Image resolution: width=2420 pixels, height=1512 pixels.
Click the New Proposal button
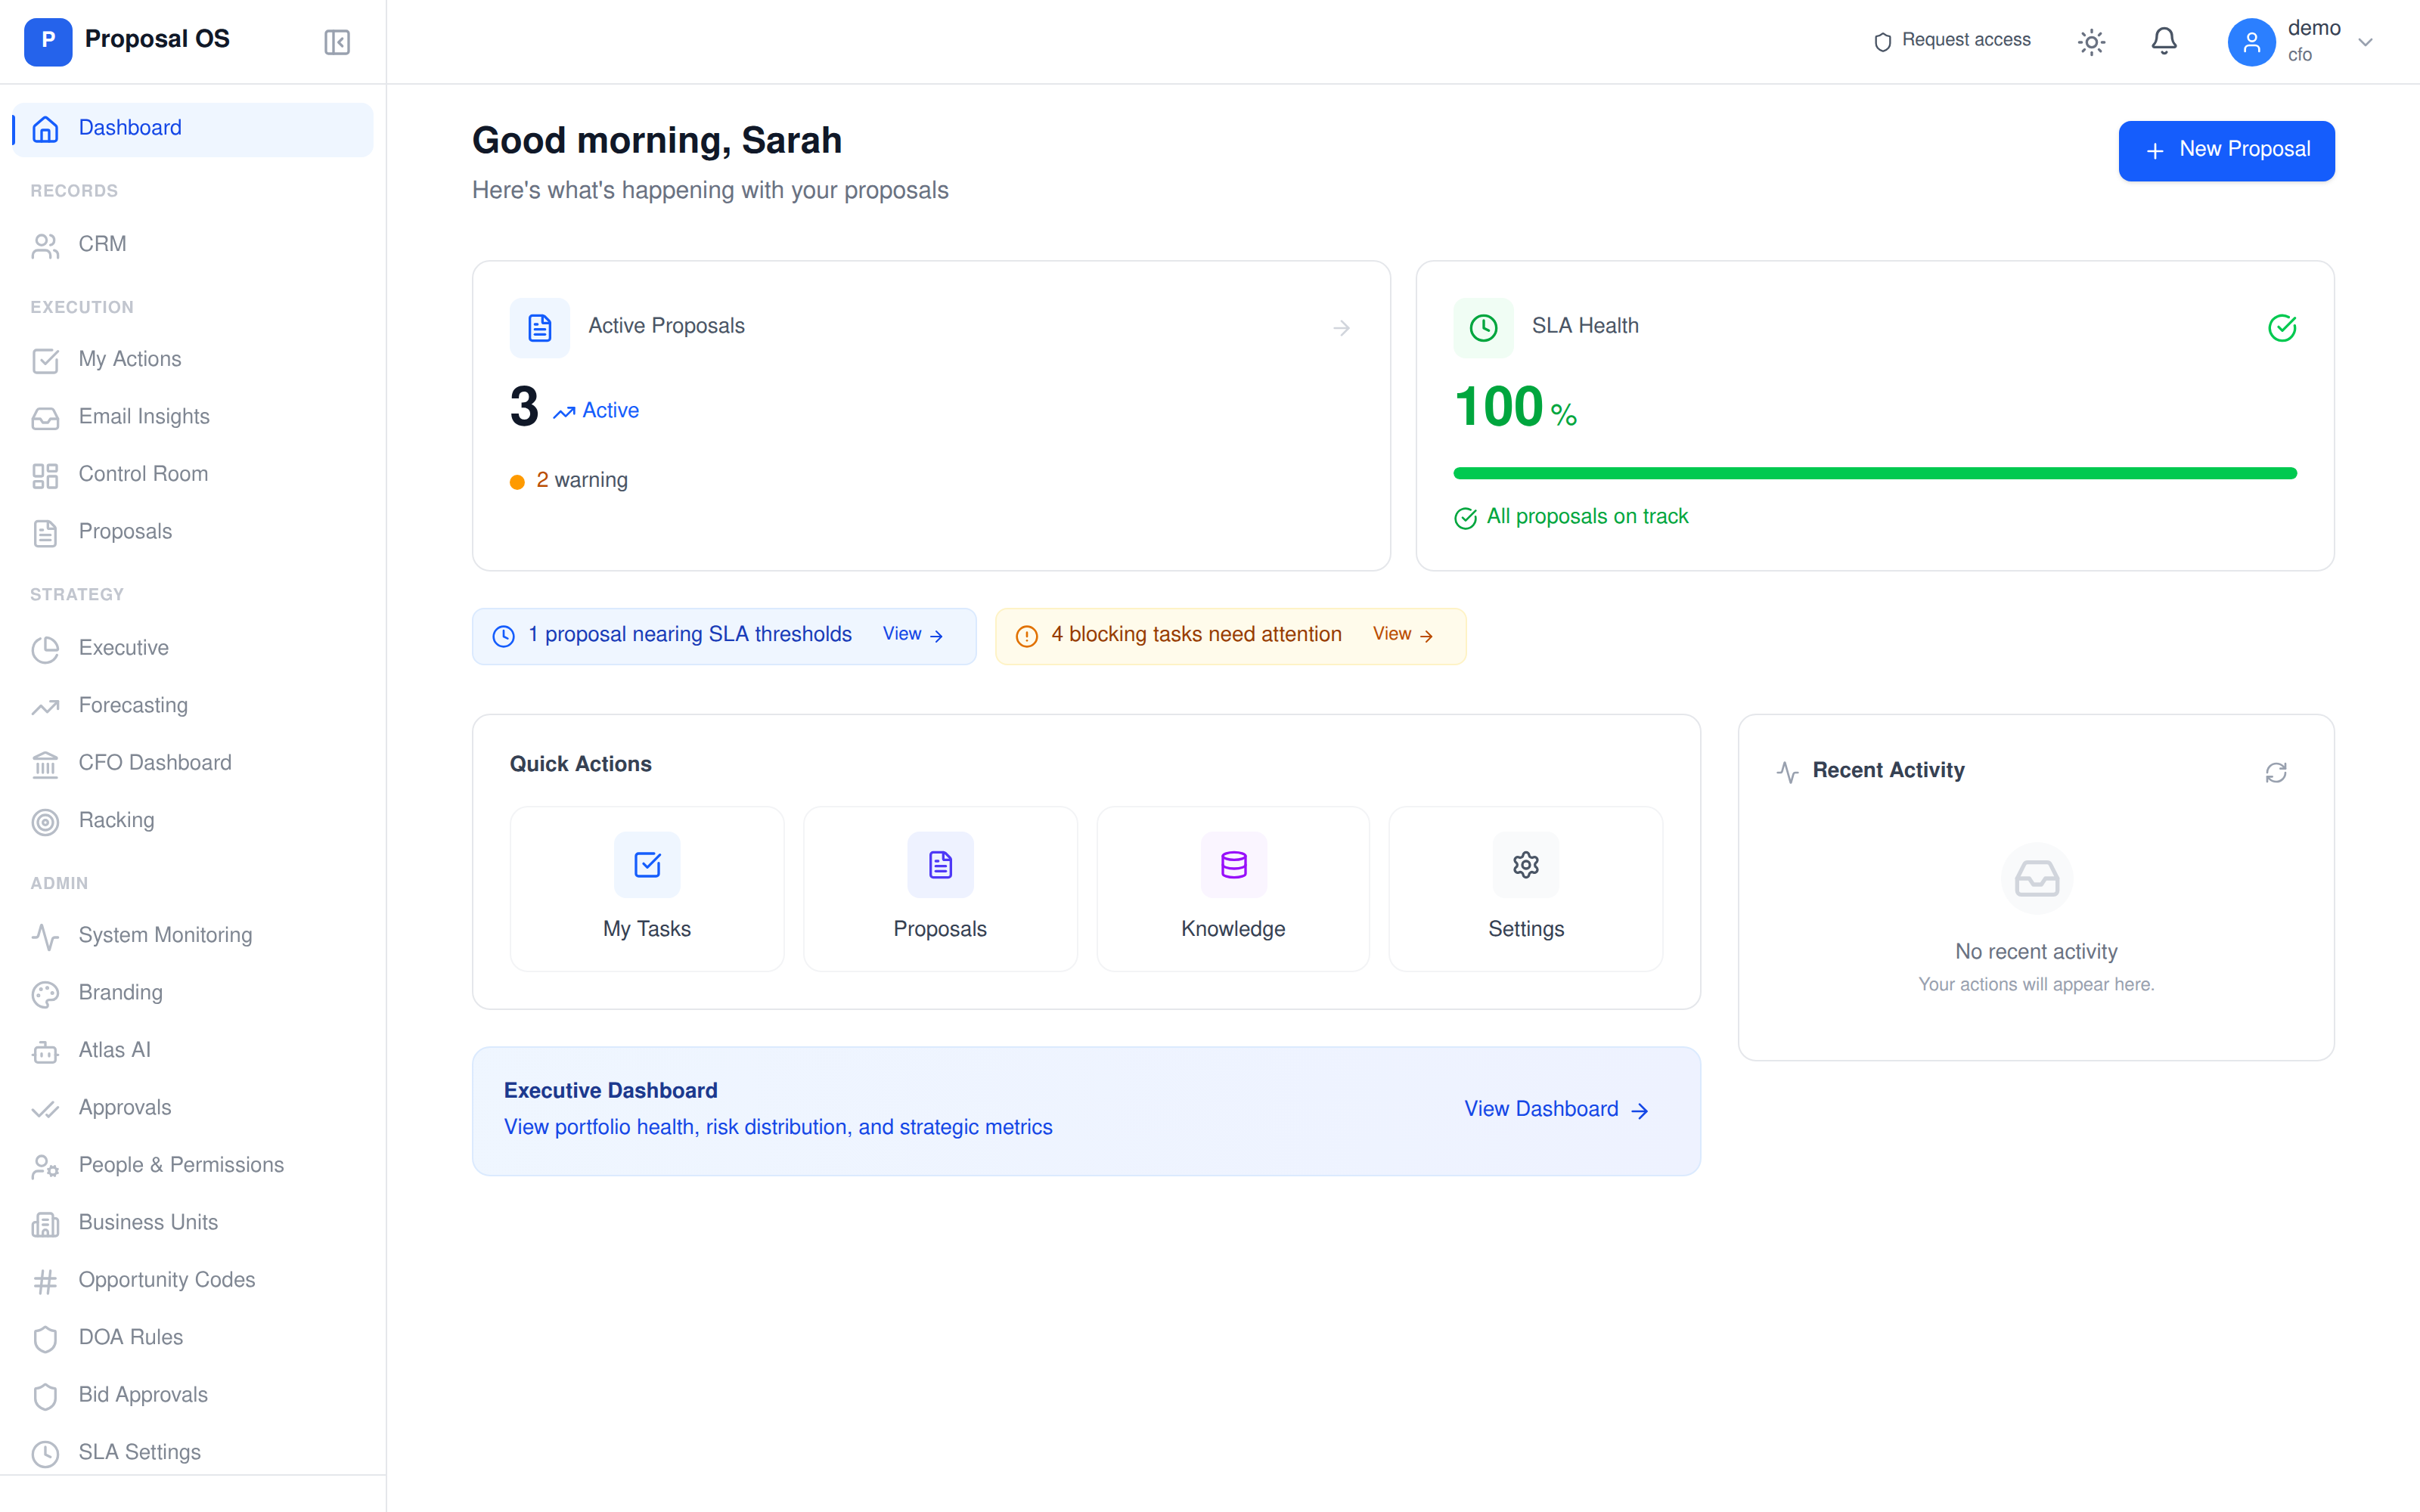[x=2226, y=150]
